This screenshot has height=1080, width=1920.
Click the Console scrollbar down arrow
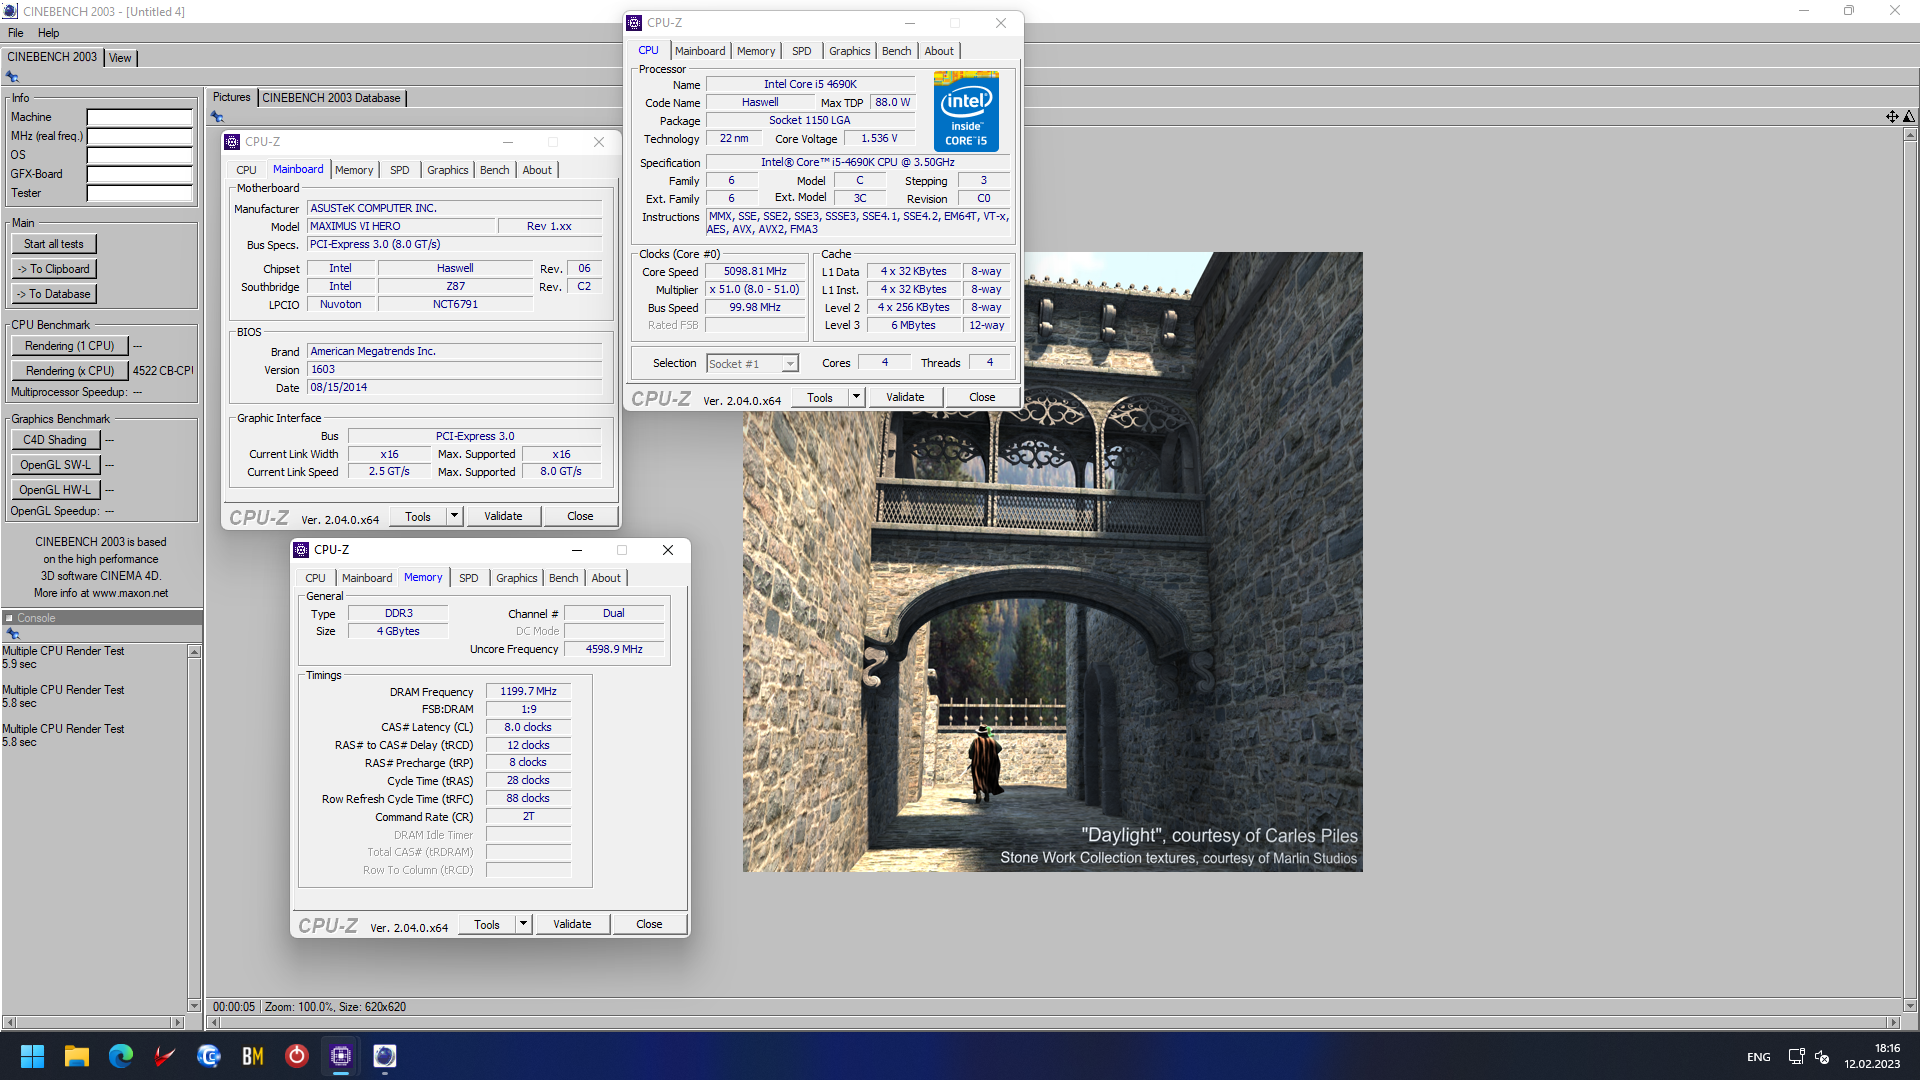[x=194, y=1005]
